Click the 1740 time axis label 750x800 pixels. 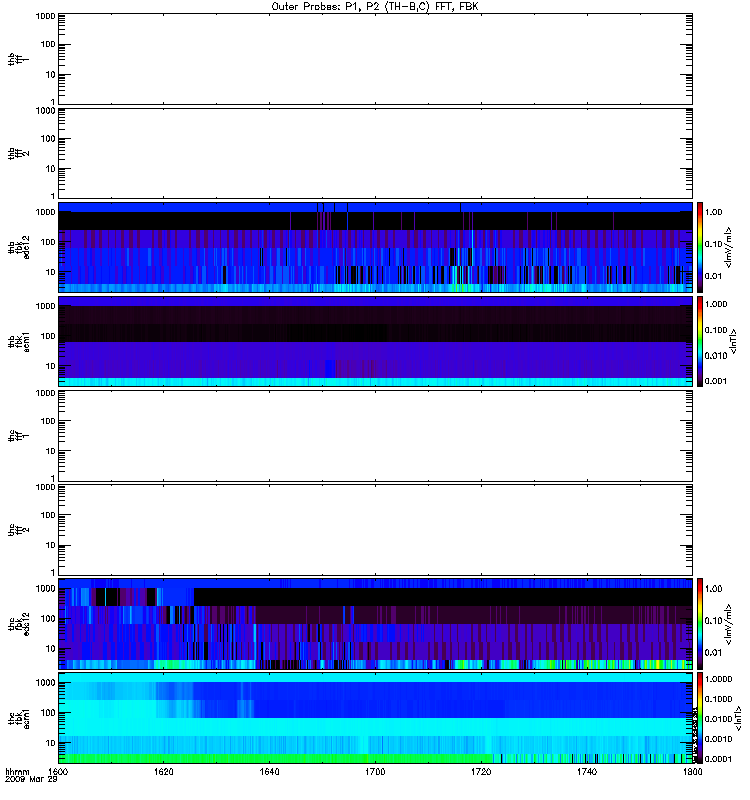pyautogui.click(x=587, y=772)
